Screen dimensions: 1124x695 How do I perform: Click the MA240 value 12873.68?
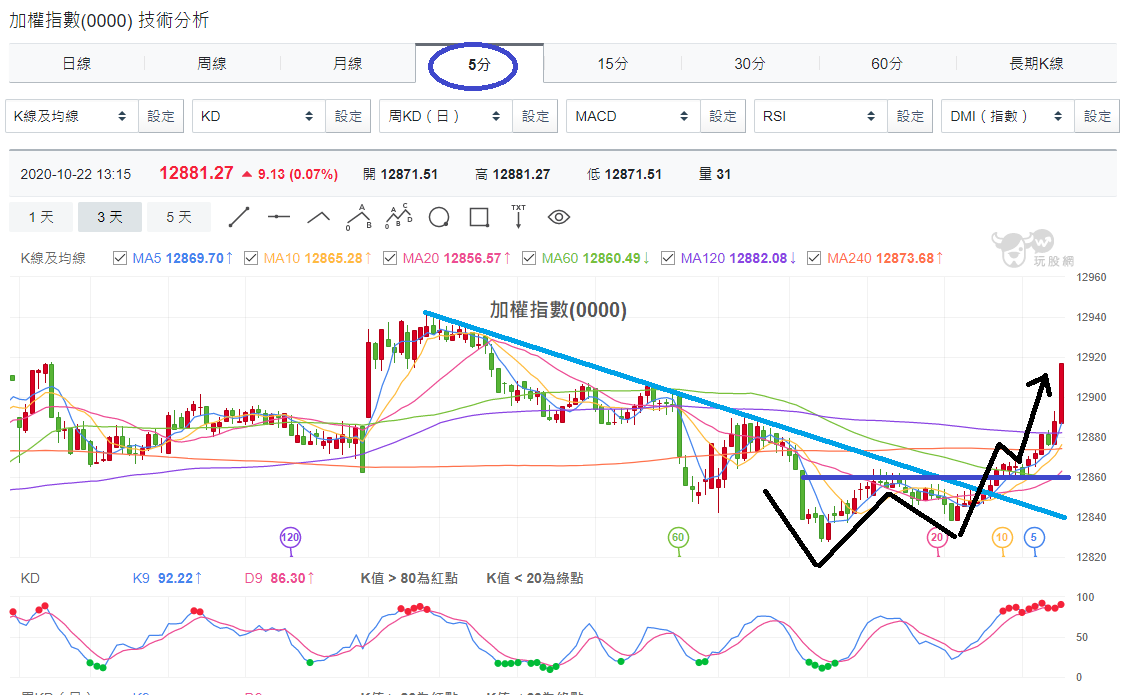point(905,258)
